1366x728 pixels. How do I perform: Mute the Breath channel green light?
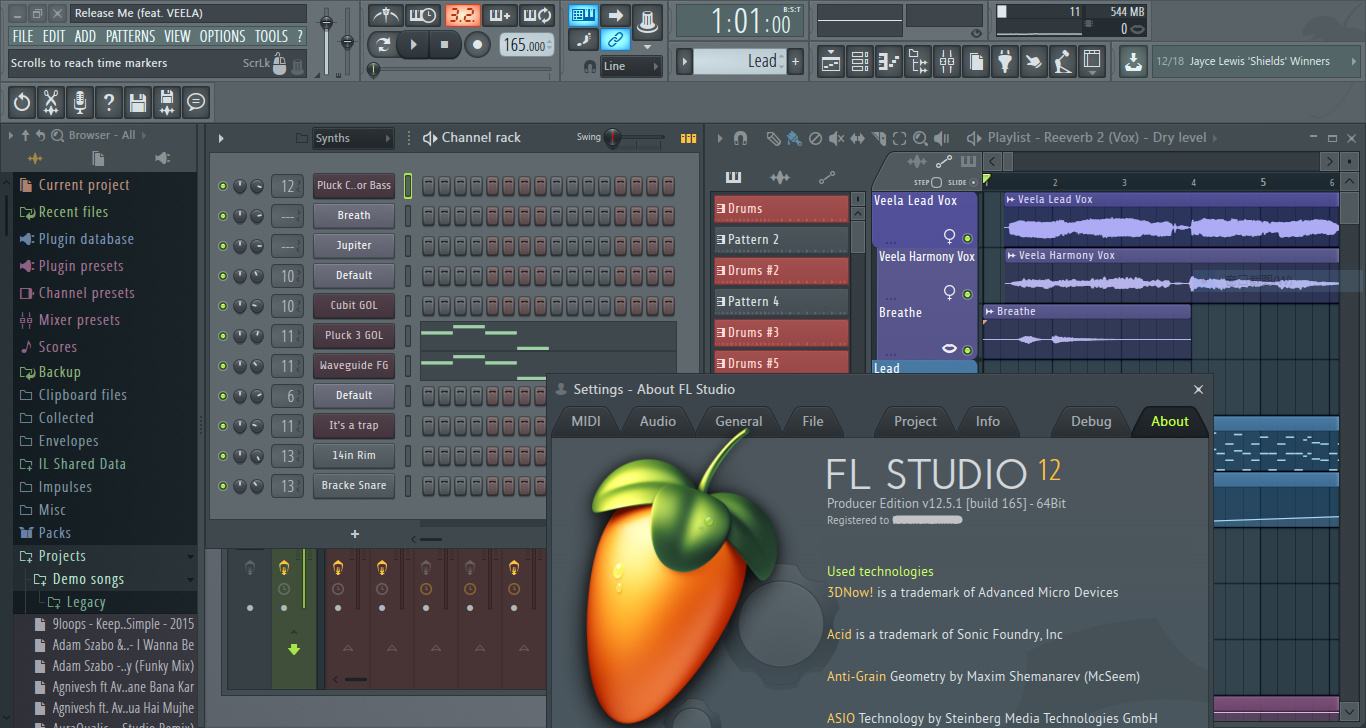[x=223, y=215]
